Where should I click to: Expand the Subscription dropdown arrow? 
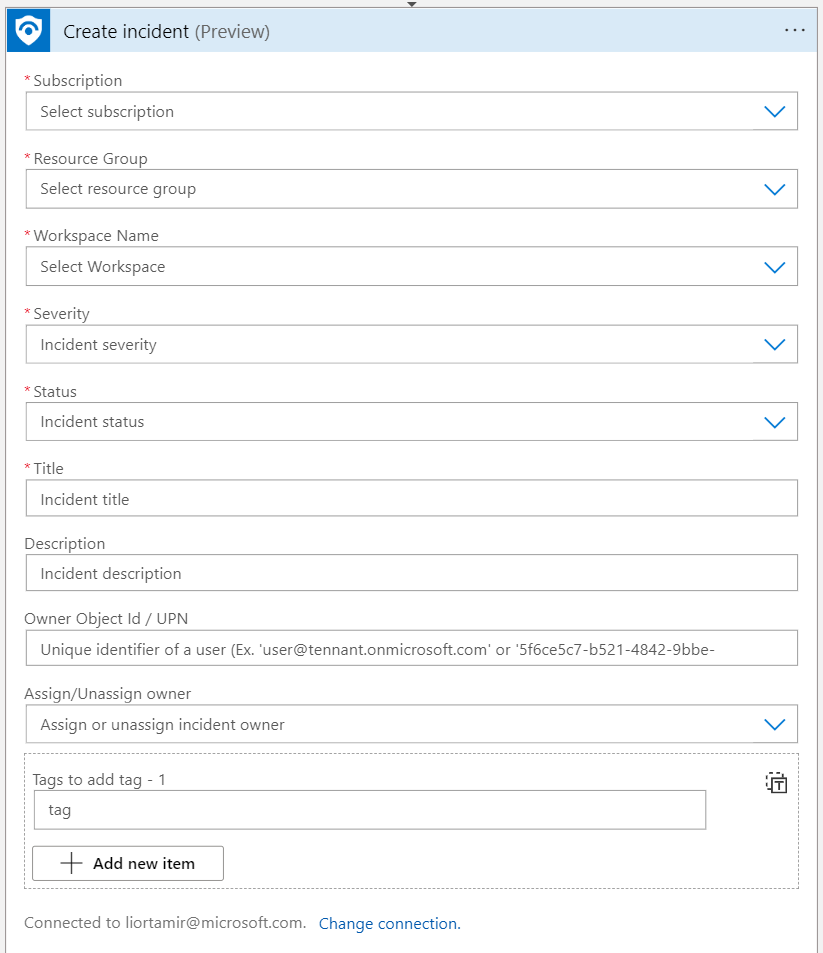click(x=774, y=112)
